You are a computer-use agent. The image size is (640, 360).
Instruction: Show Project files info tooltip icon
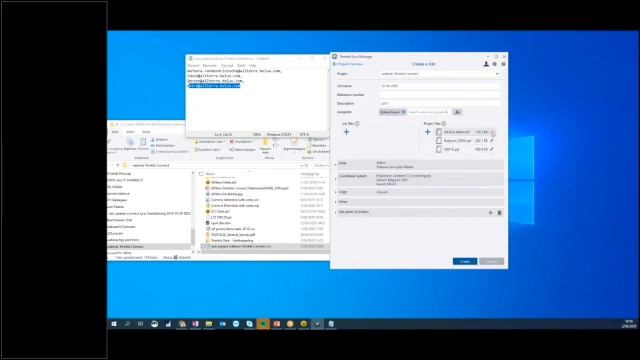pyautogui.click(x=444, y=123)
